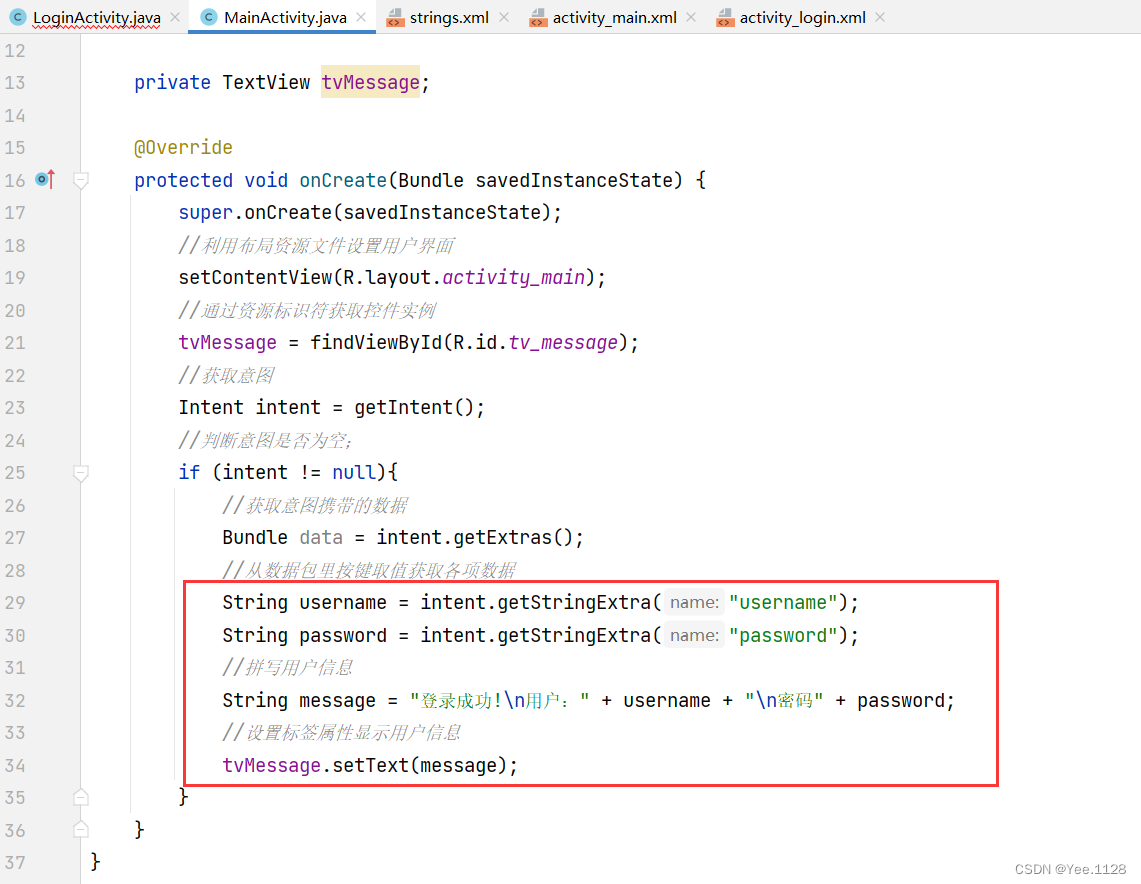Screen dimensions: 1141x884
Task: Click the override gutter icon on line 16
Action: pyautogui.click(x=45, y=179)
